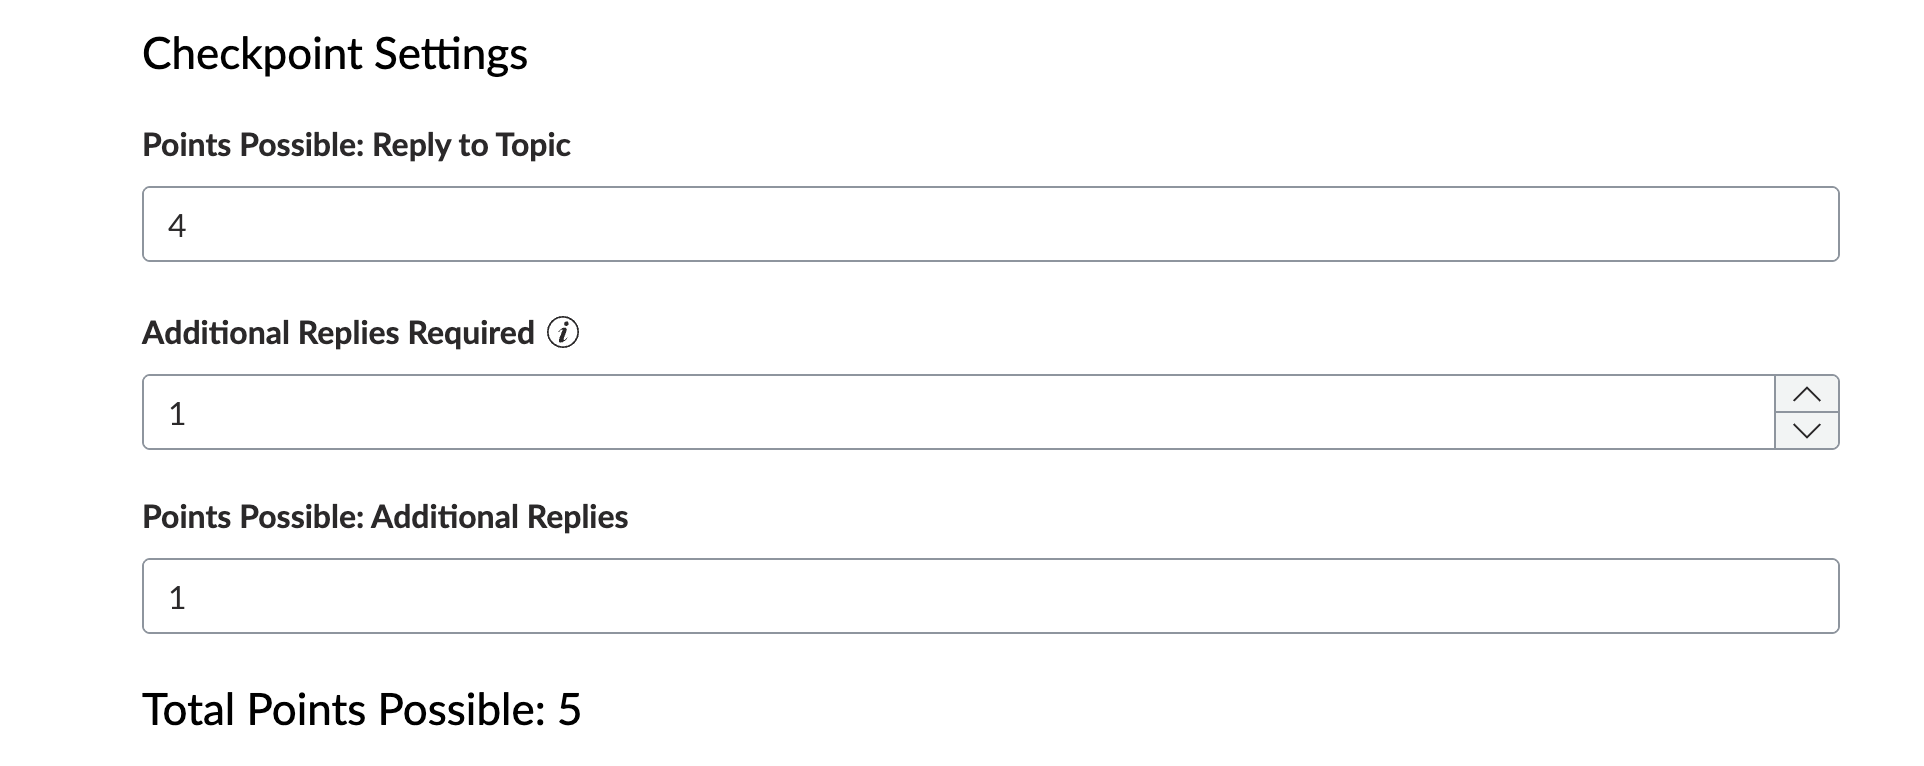The height and width of the screenshot is (766, 1924).
Task: Click "Additional Replies" words in the third label
Action: pyautogui.click(x=499, y=517)
